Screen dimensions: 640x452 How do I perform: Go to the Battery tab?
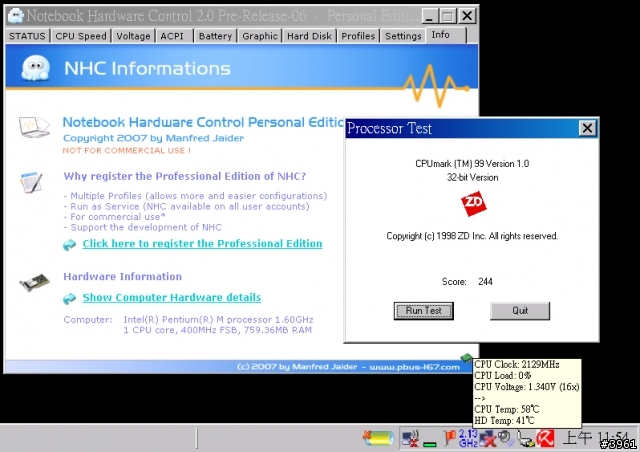coord(215,36)
